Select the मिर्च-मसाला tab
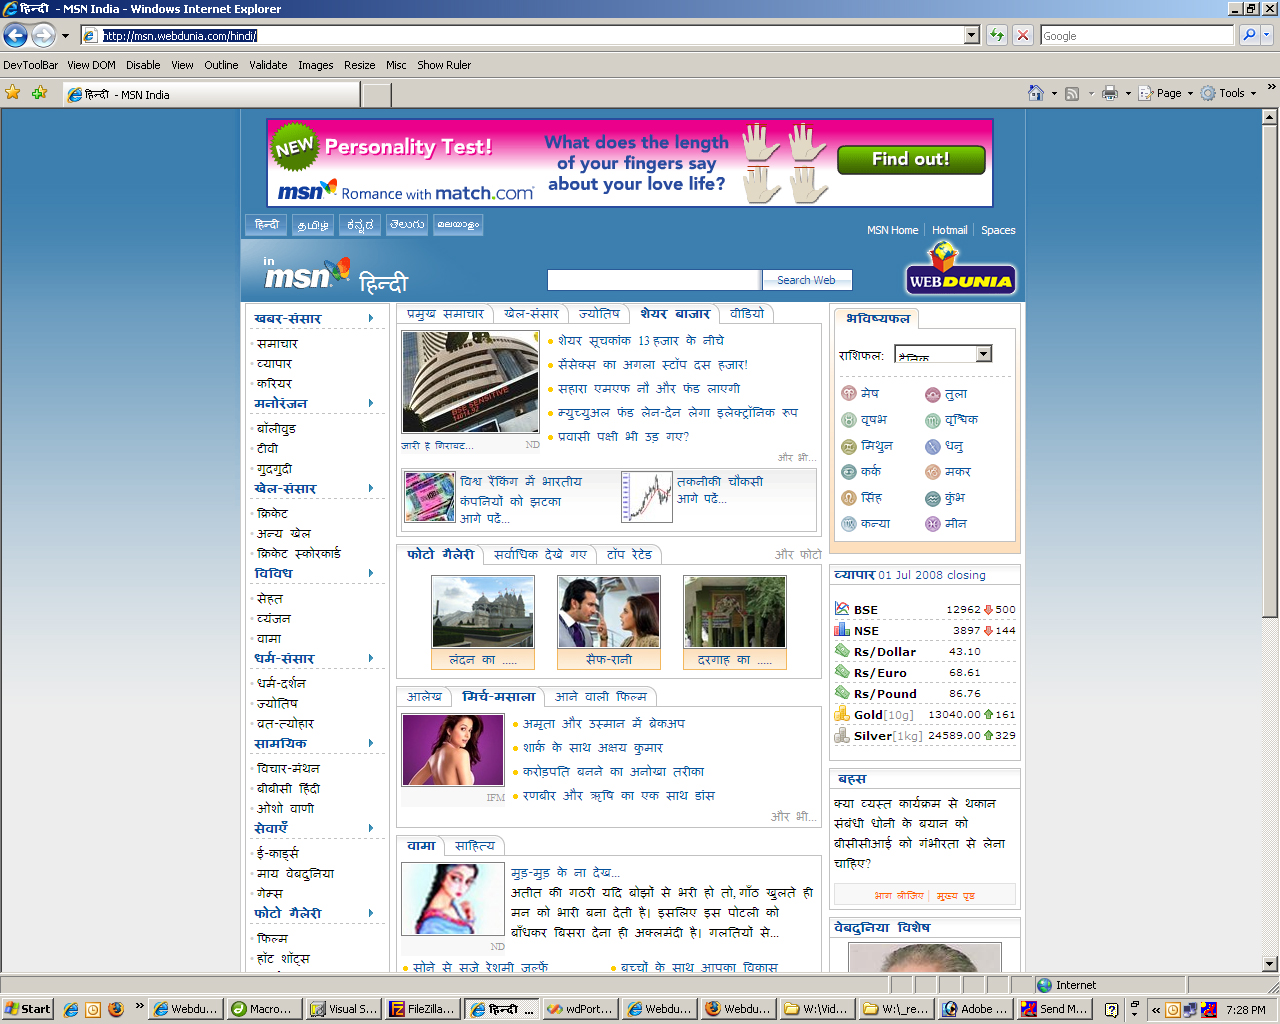The width and height of the screenshot is (1280, 1024). click(x=499, y=697)
